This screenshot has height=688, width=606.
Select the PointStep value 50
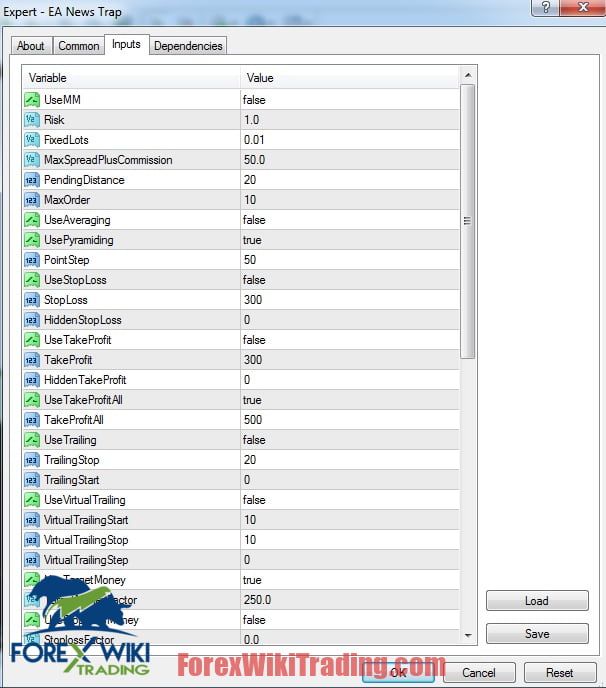[x=250, y=260]
